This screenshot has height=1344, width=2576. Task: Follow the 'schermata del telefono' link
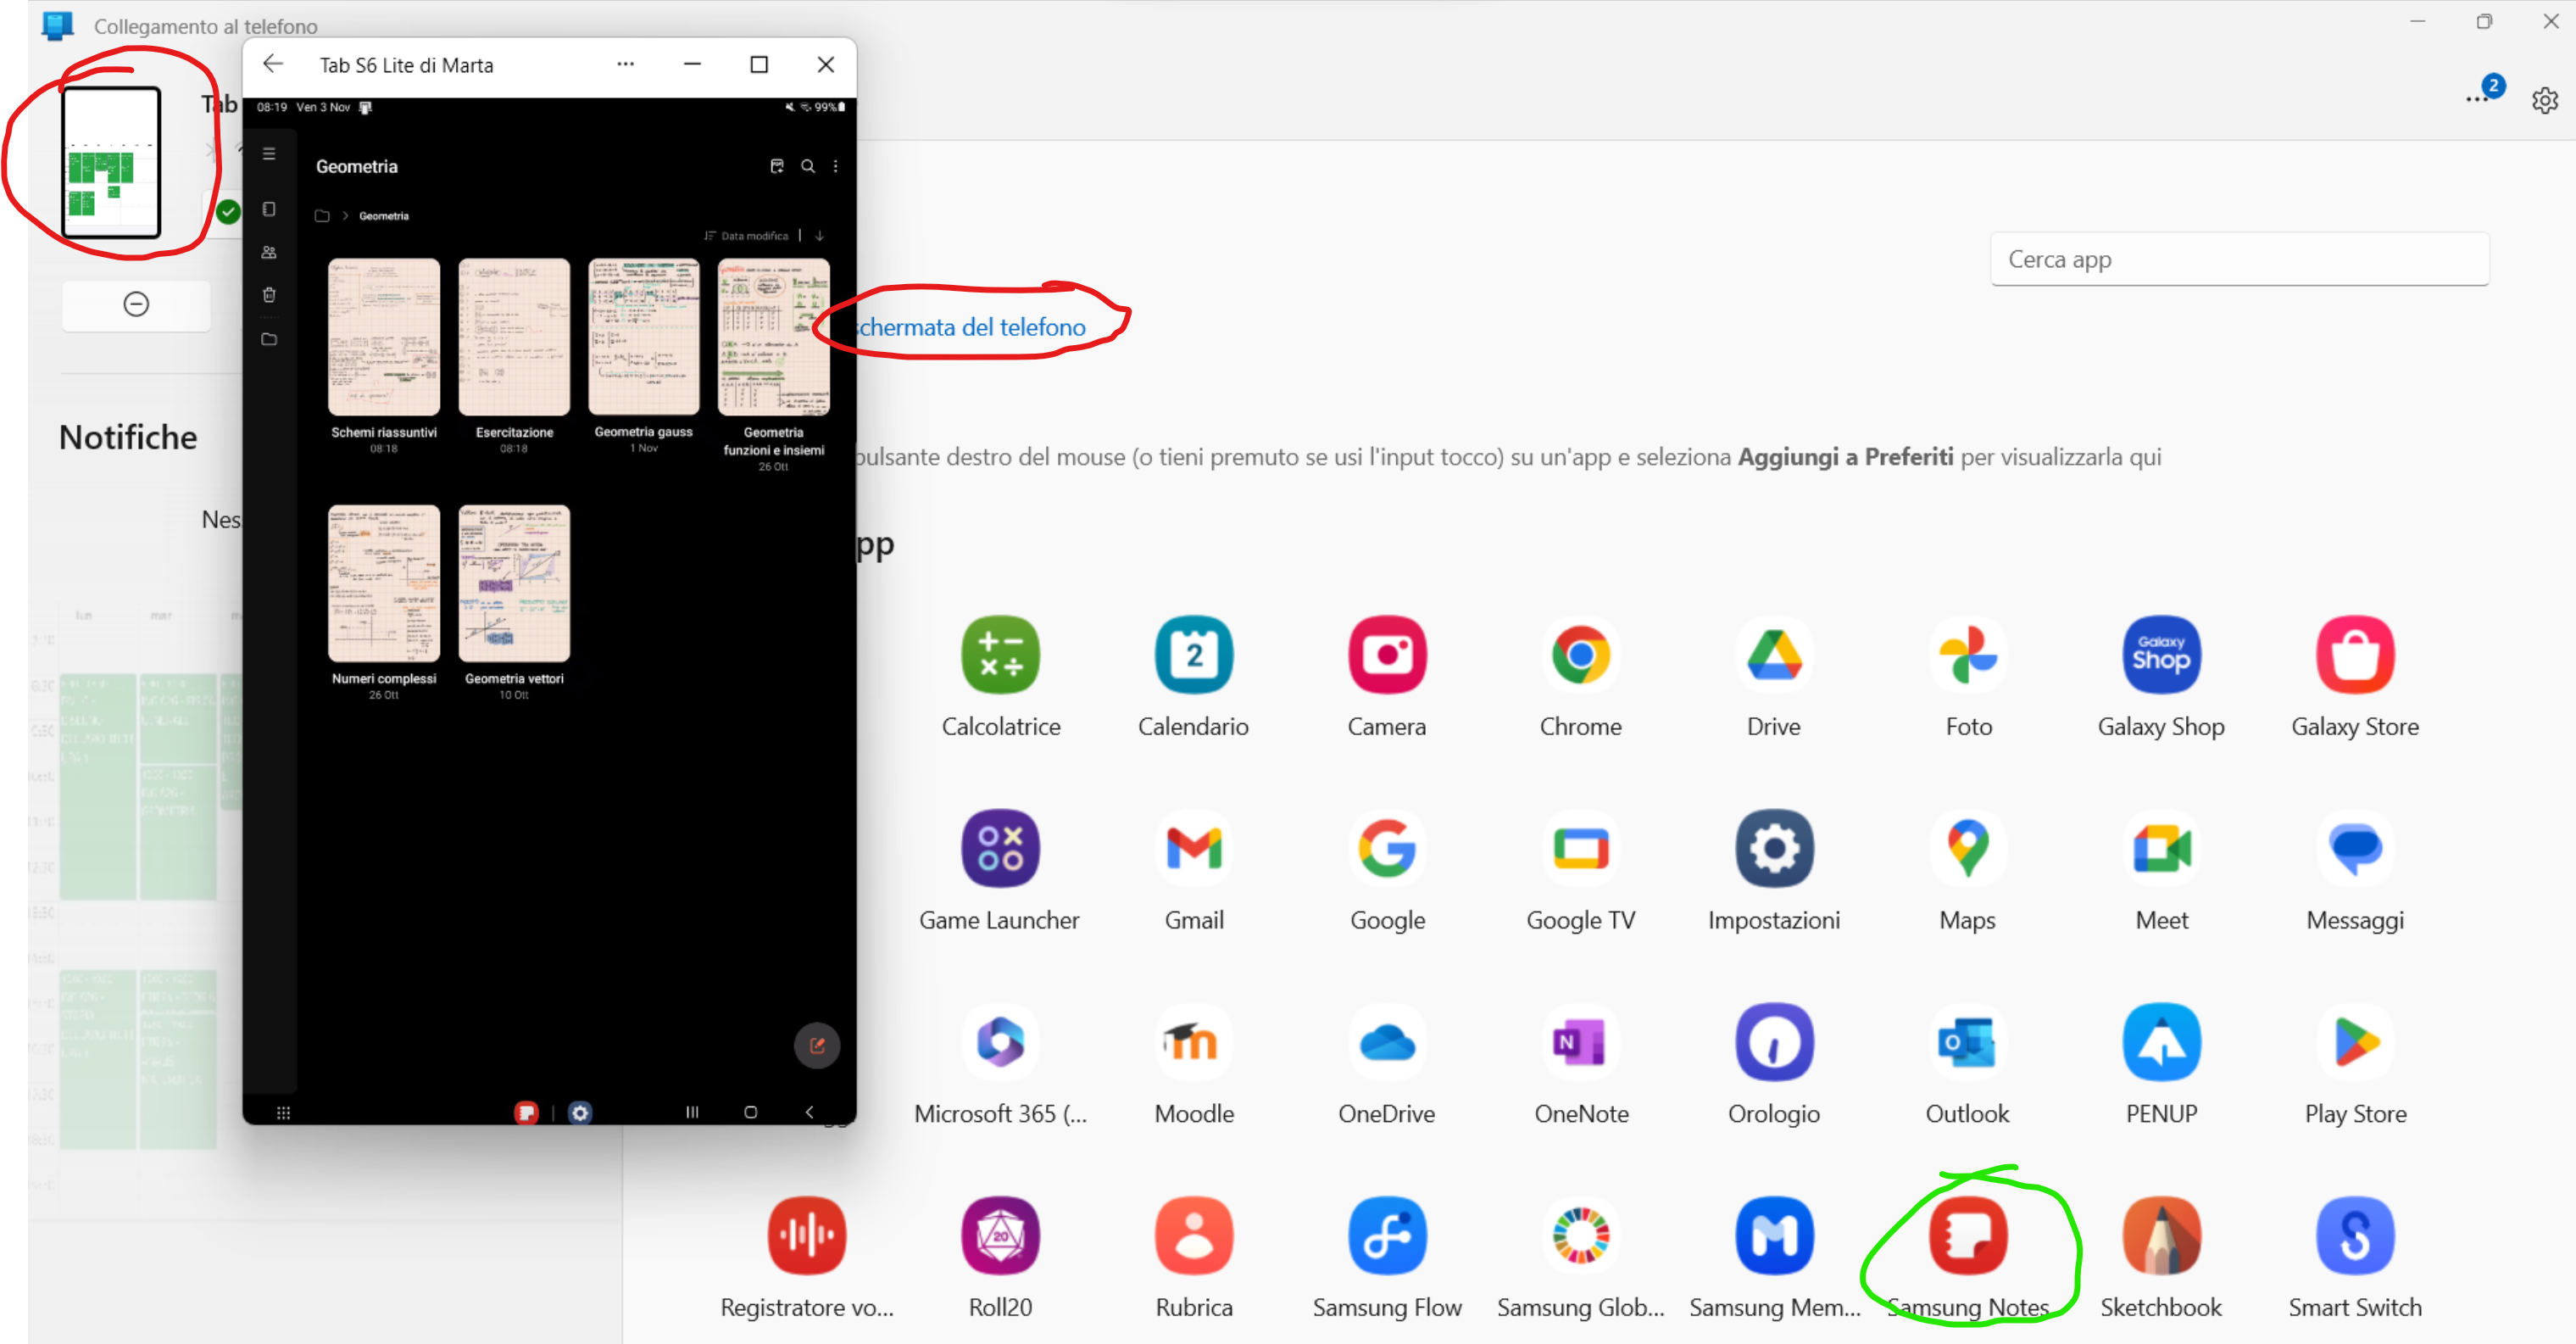[968, 327]
